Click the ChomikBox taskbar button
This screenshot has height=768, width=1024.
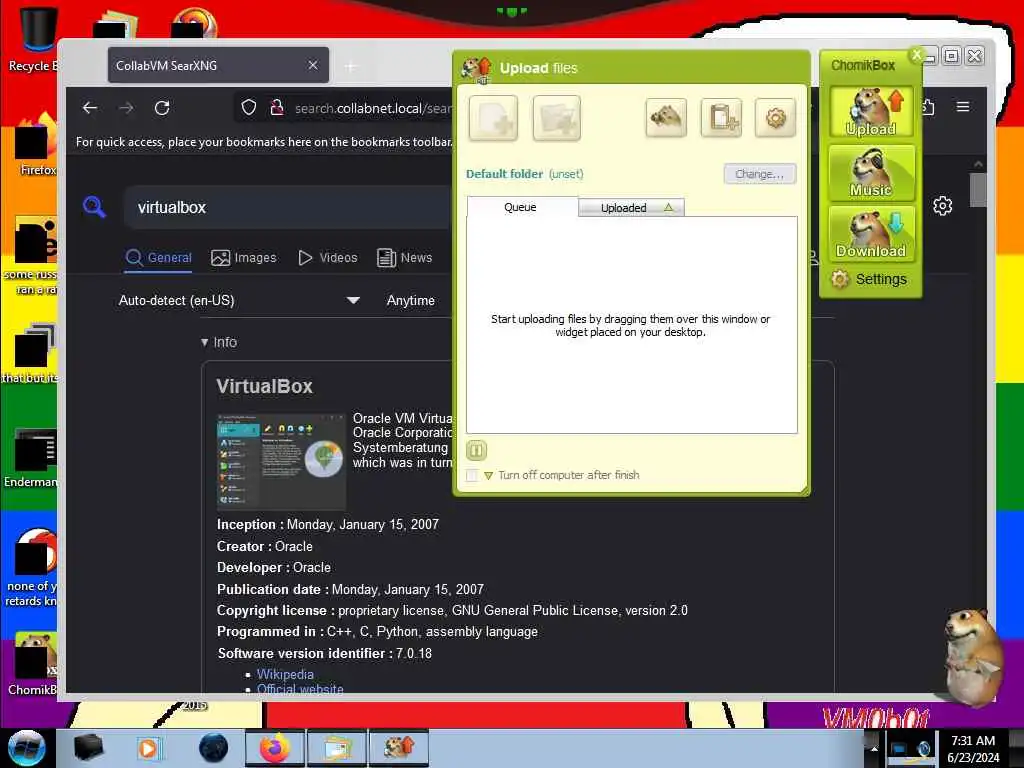tap(399, 748)
